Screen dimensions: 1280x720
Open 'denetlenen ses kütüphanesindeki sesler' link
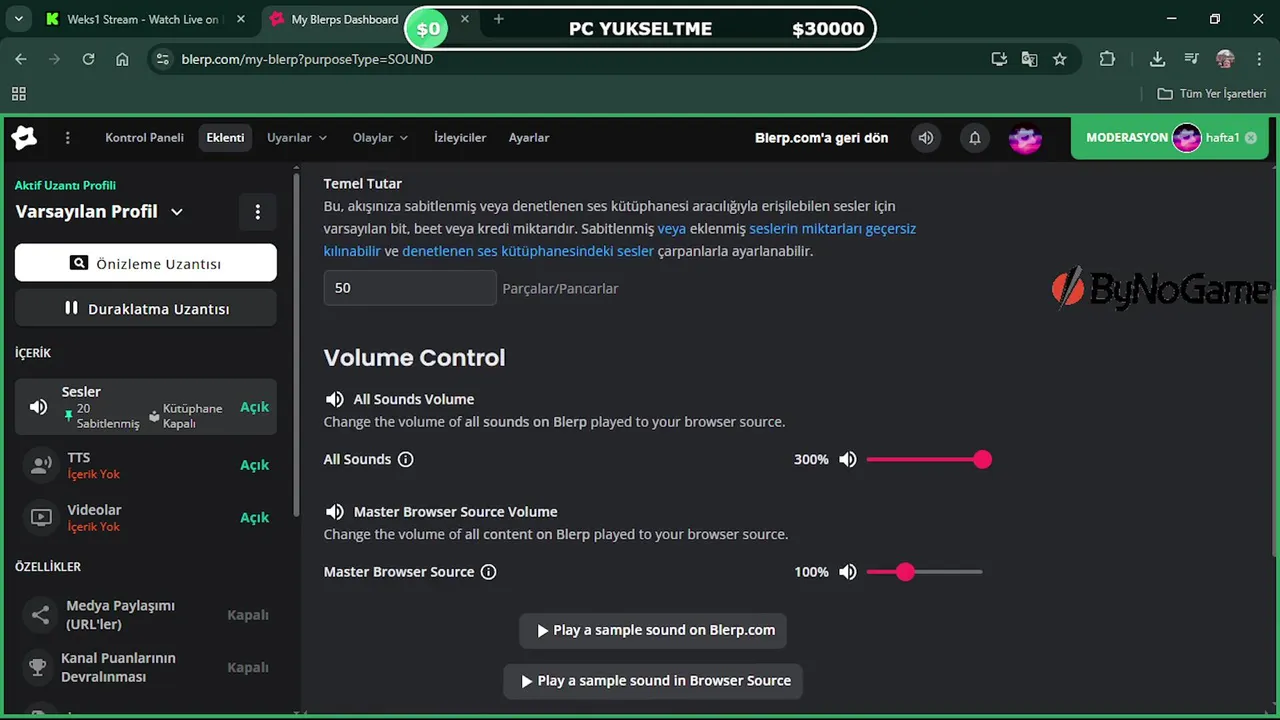click(528, 251)
